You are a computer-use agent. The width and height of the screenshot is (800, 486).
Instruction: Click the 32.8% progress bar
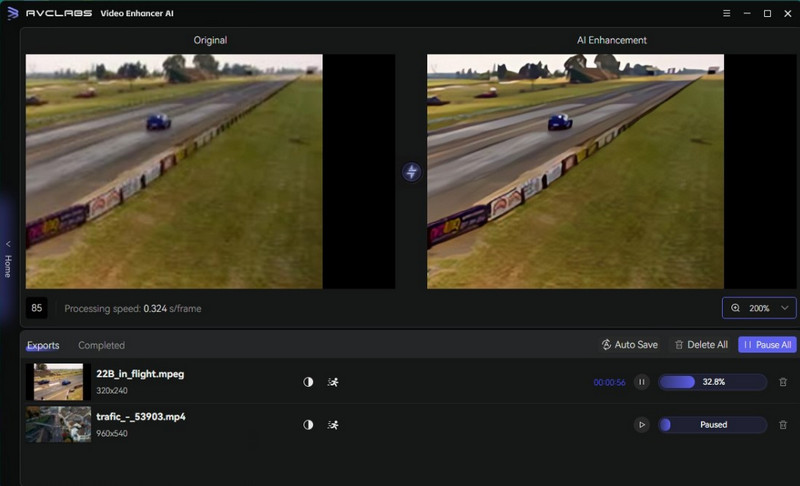click(712, 382)
